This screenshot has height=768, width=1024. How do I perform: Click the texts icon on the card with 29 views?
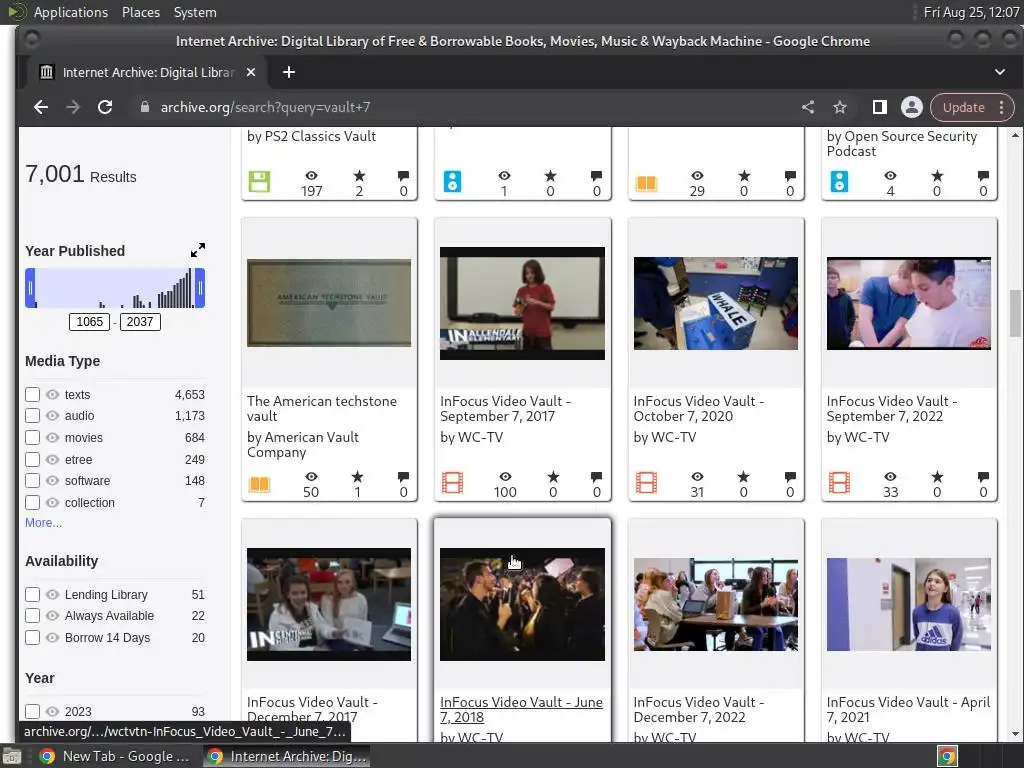[646, 183]
